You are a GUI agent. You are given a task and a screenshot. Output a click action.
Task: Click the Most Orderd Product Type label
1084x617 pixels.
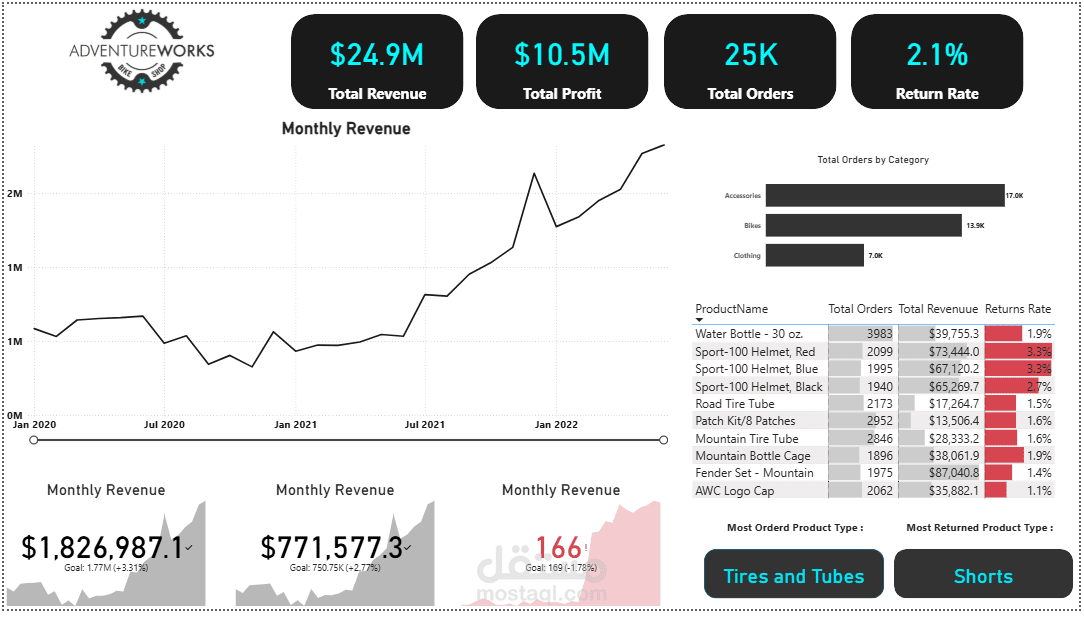(795, 528)
